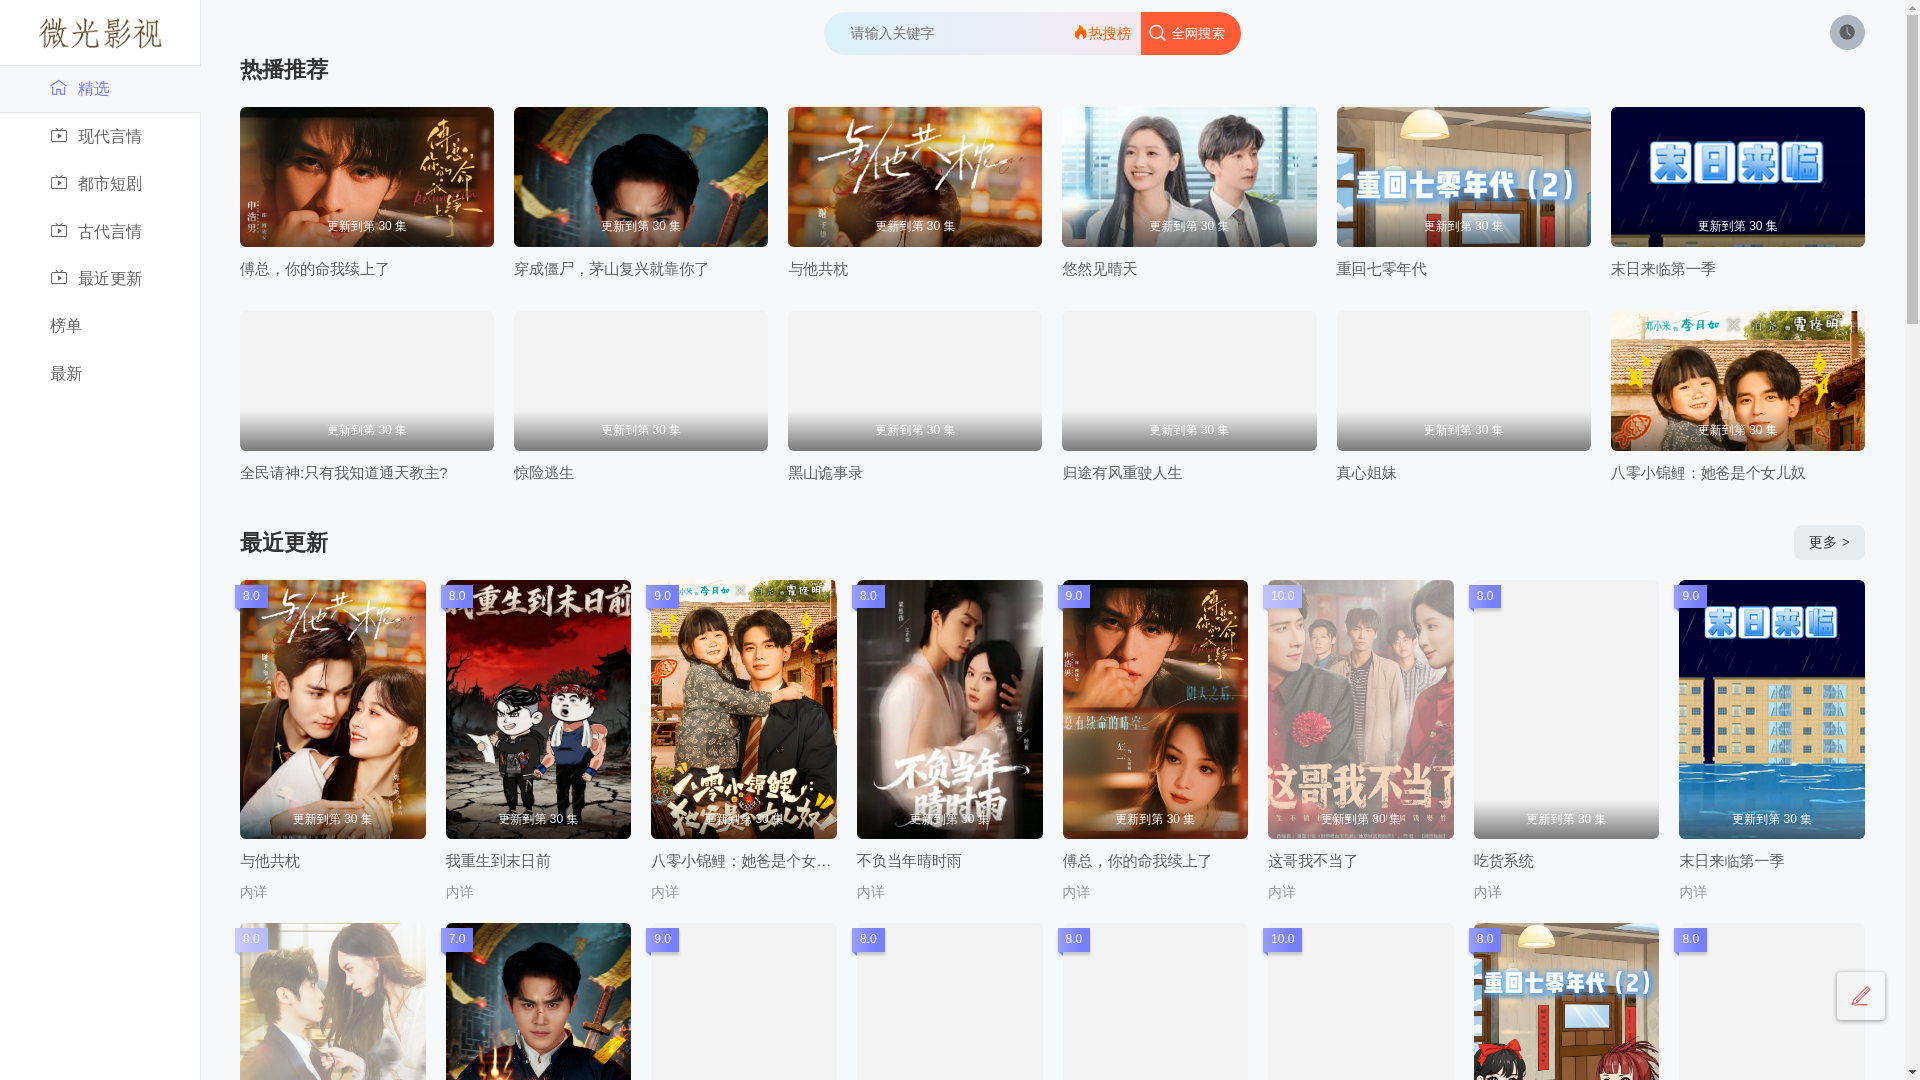1920x1080 pixels.
Task: Open the 我重生到末日前 poster
Action: pyautogui.click(x=538, y=709)
